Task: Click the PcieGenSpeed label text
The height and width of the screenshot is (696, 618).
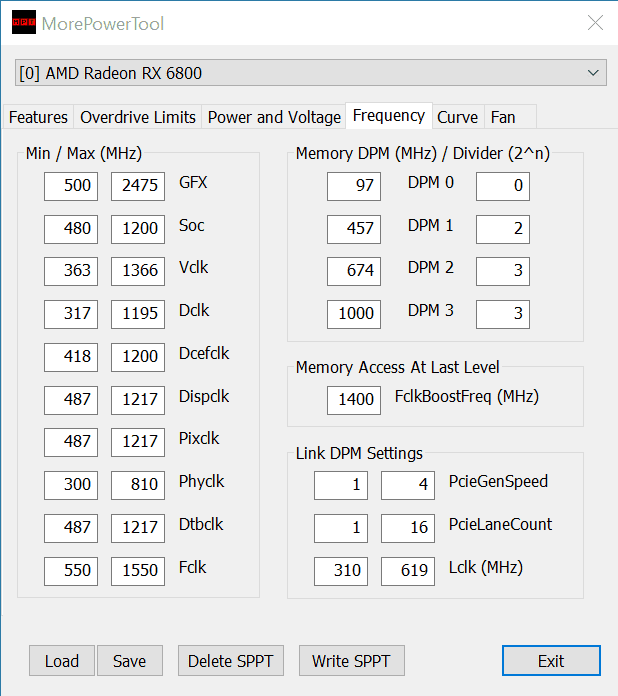Action: click(x=498, y=481)
